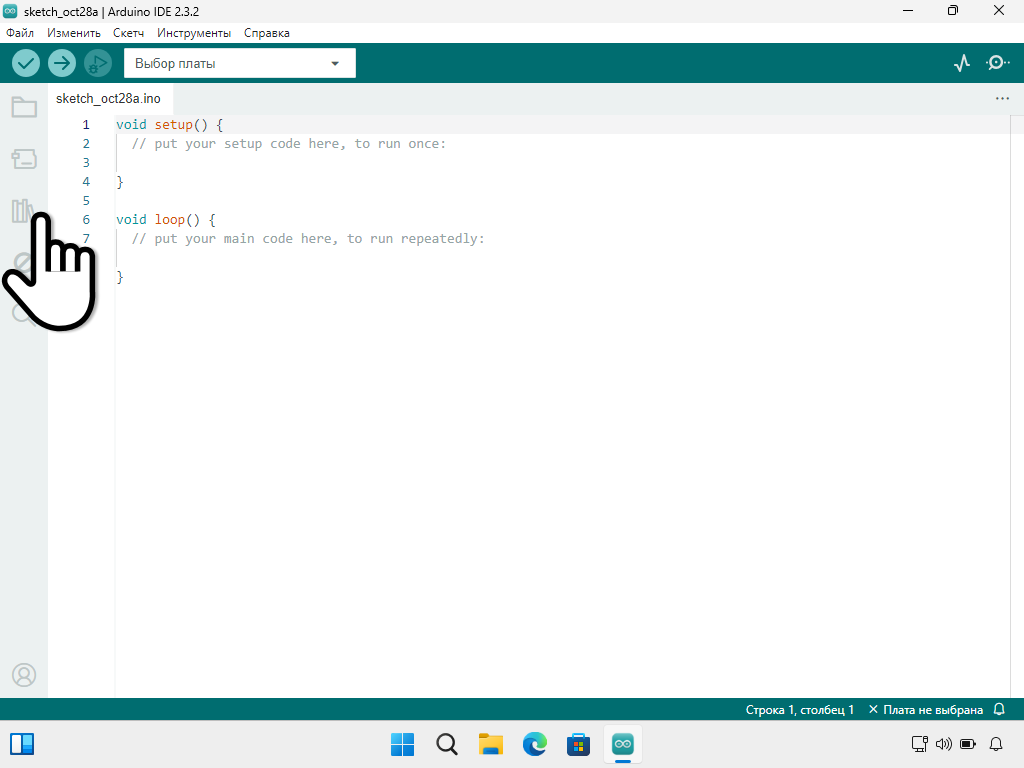Open the Library Manager panel
The height and width of the screenshot is (768, 1024).
(x=22, y=210)
